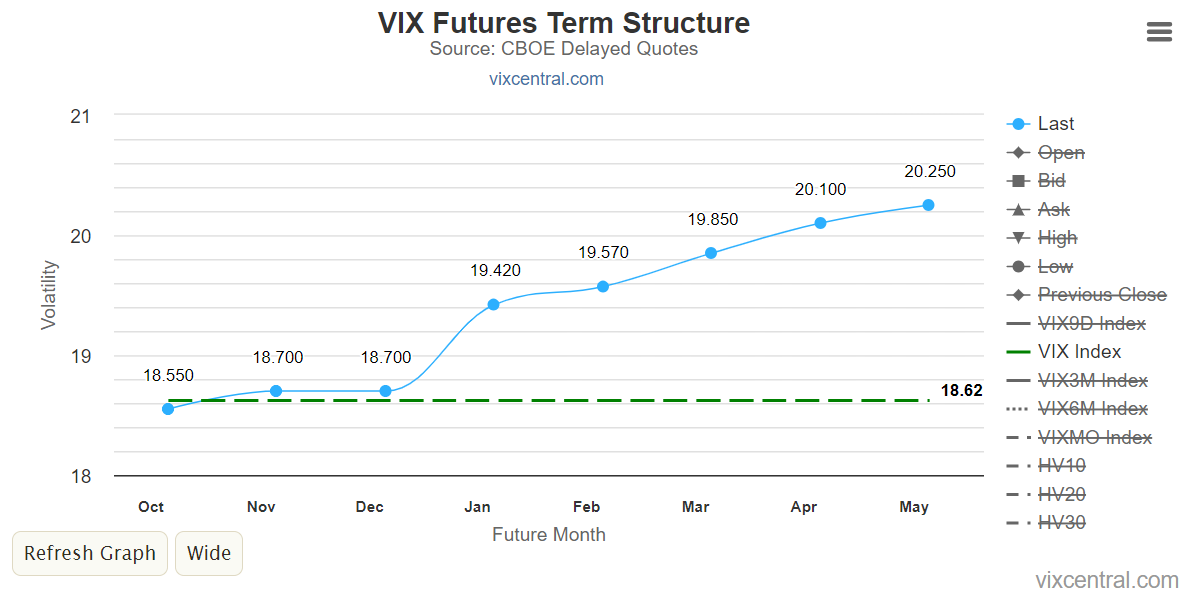Show the VIX9D Index line

pos(1091,324)
